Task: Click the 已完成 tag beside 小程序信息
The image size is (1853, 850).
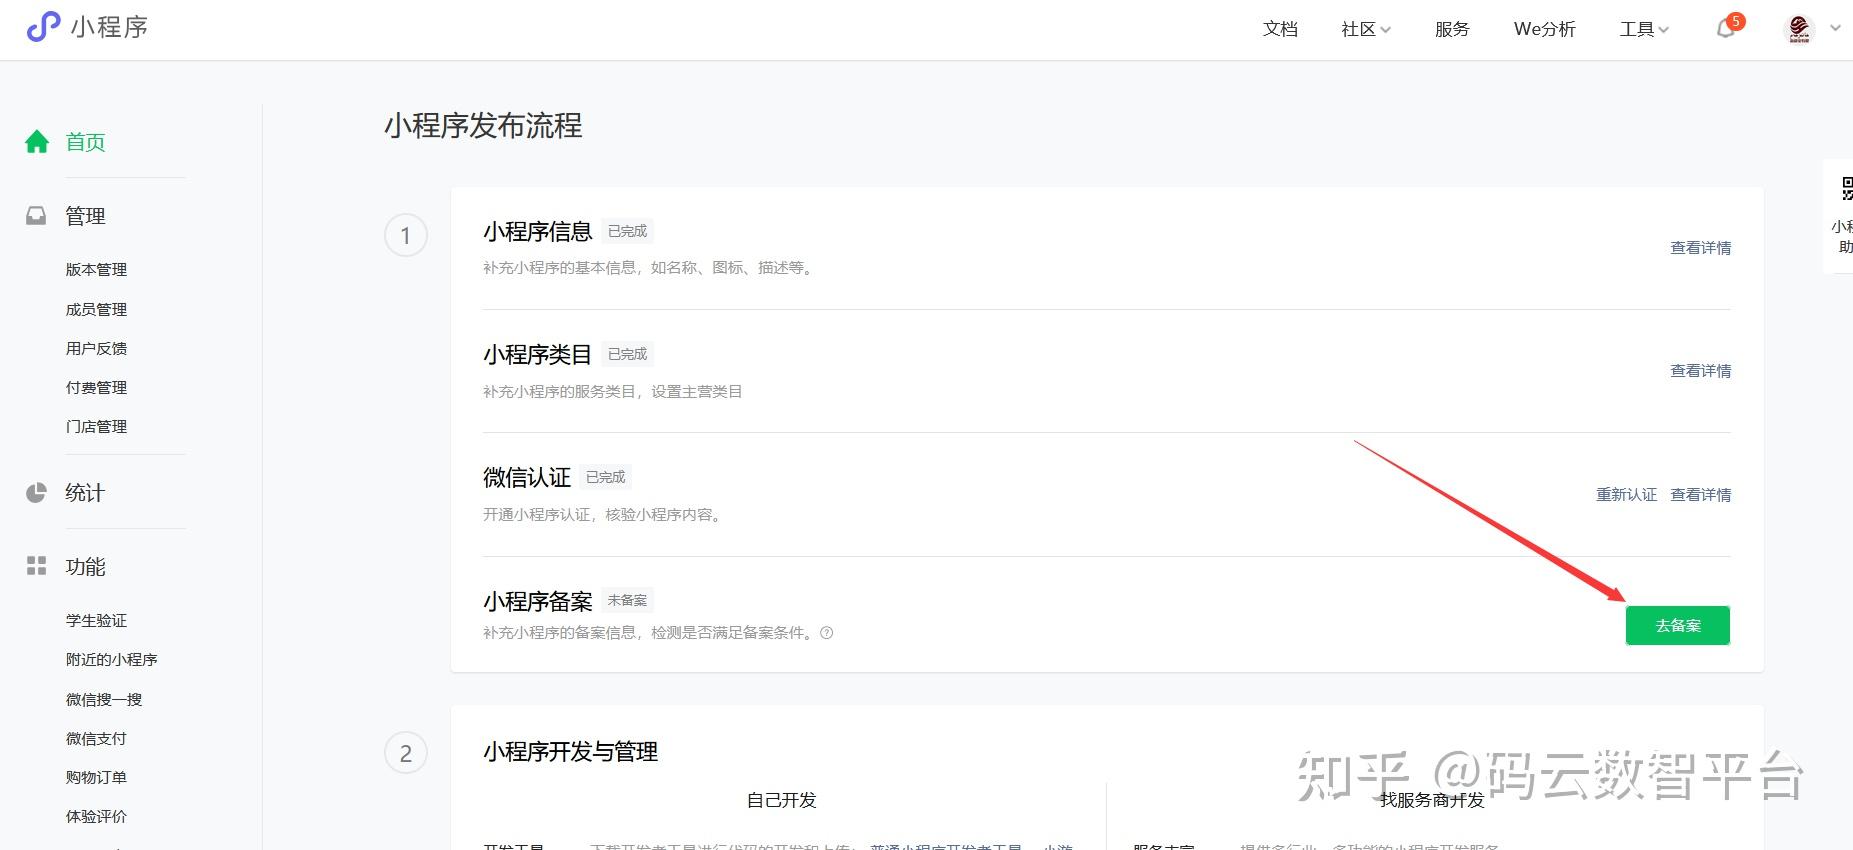Action: coord(628,231)
